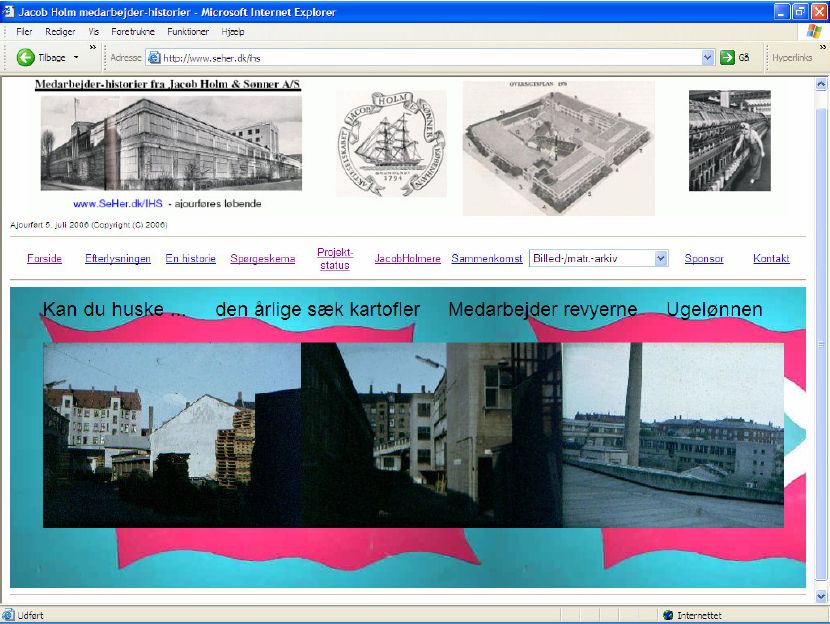Click the vertical scrollbar thumb
This screenshot has height=624, width=830.
pos(821,344)
